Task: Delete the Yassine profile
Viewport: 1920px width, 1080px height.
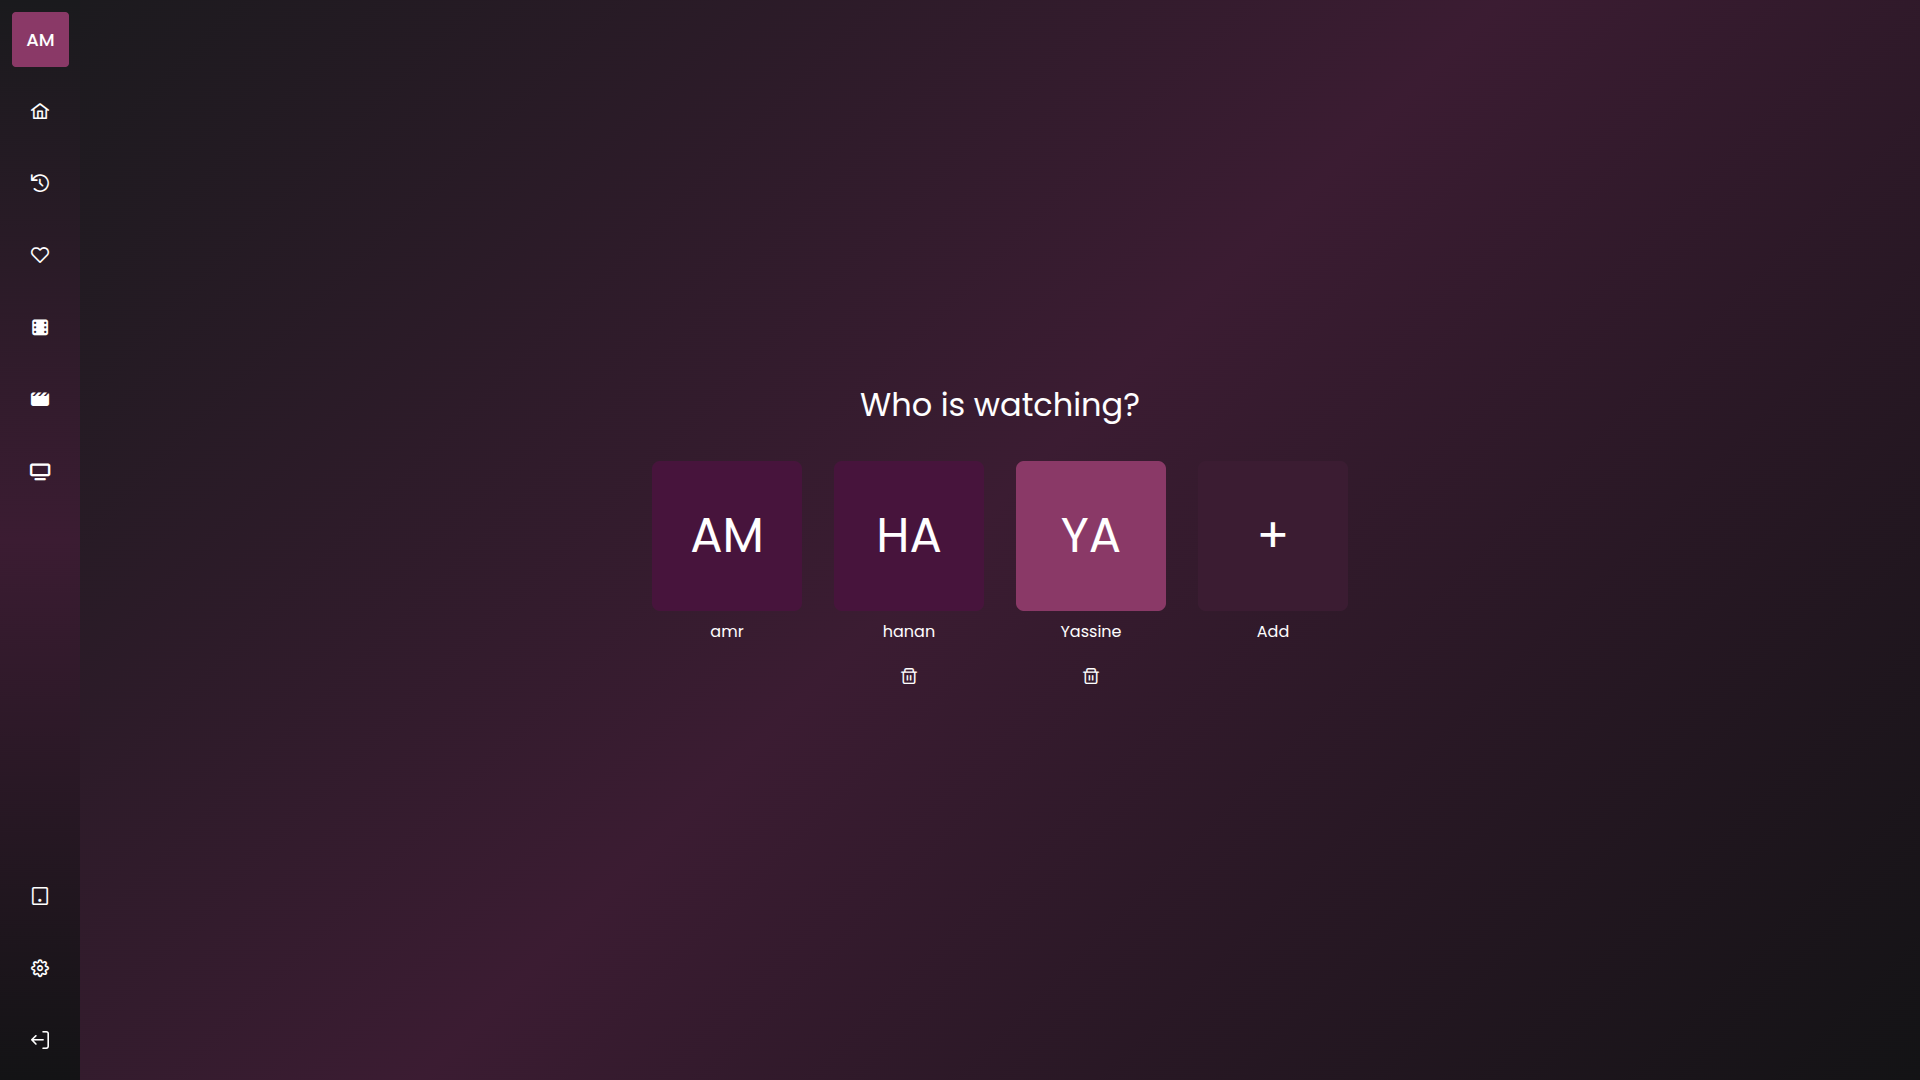Action: click(1091, 676)
